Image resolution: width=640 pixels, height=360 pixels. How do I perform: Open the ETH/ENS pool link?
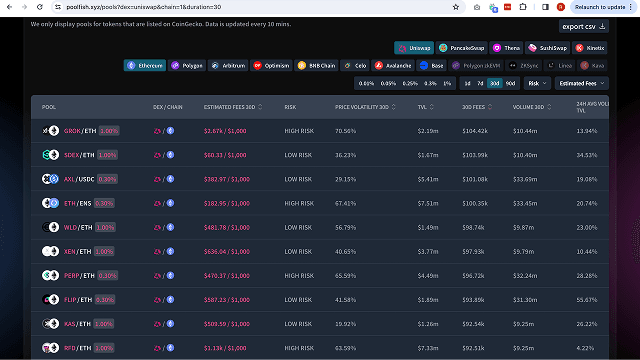click(x=78, y=203)
